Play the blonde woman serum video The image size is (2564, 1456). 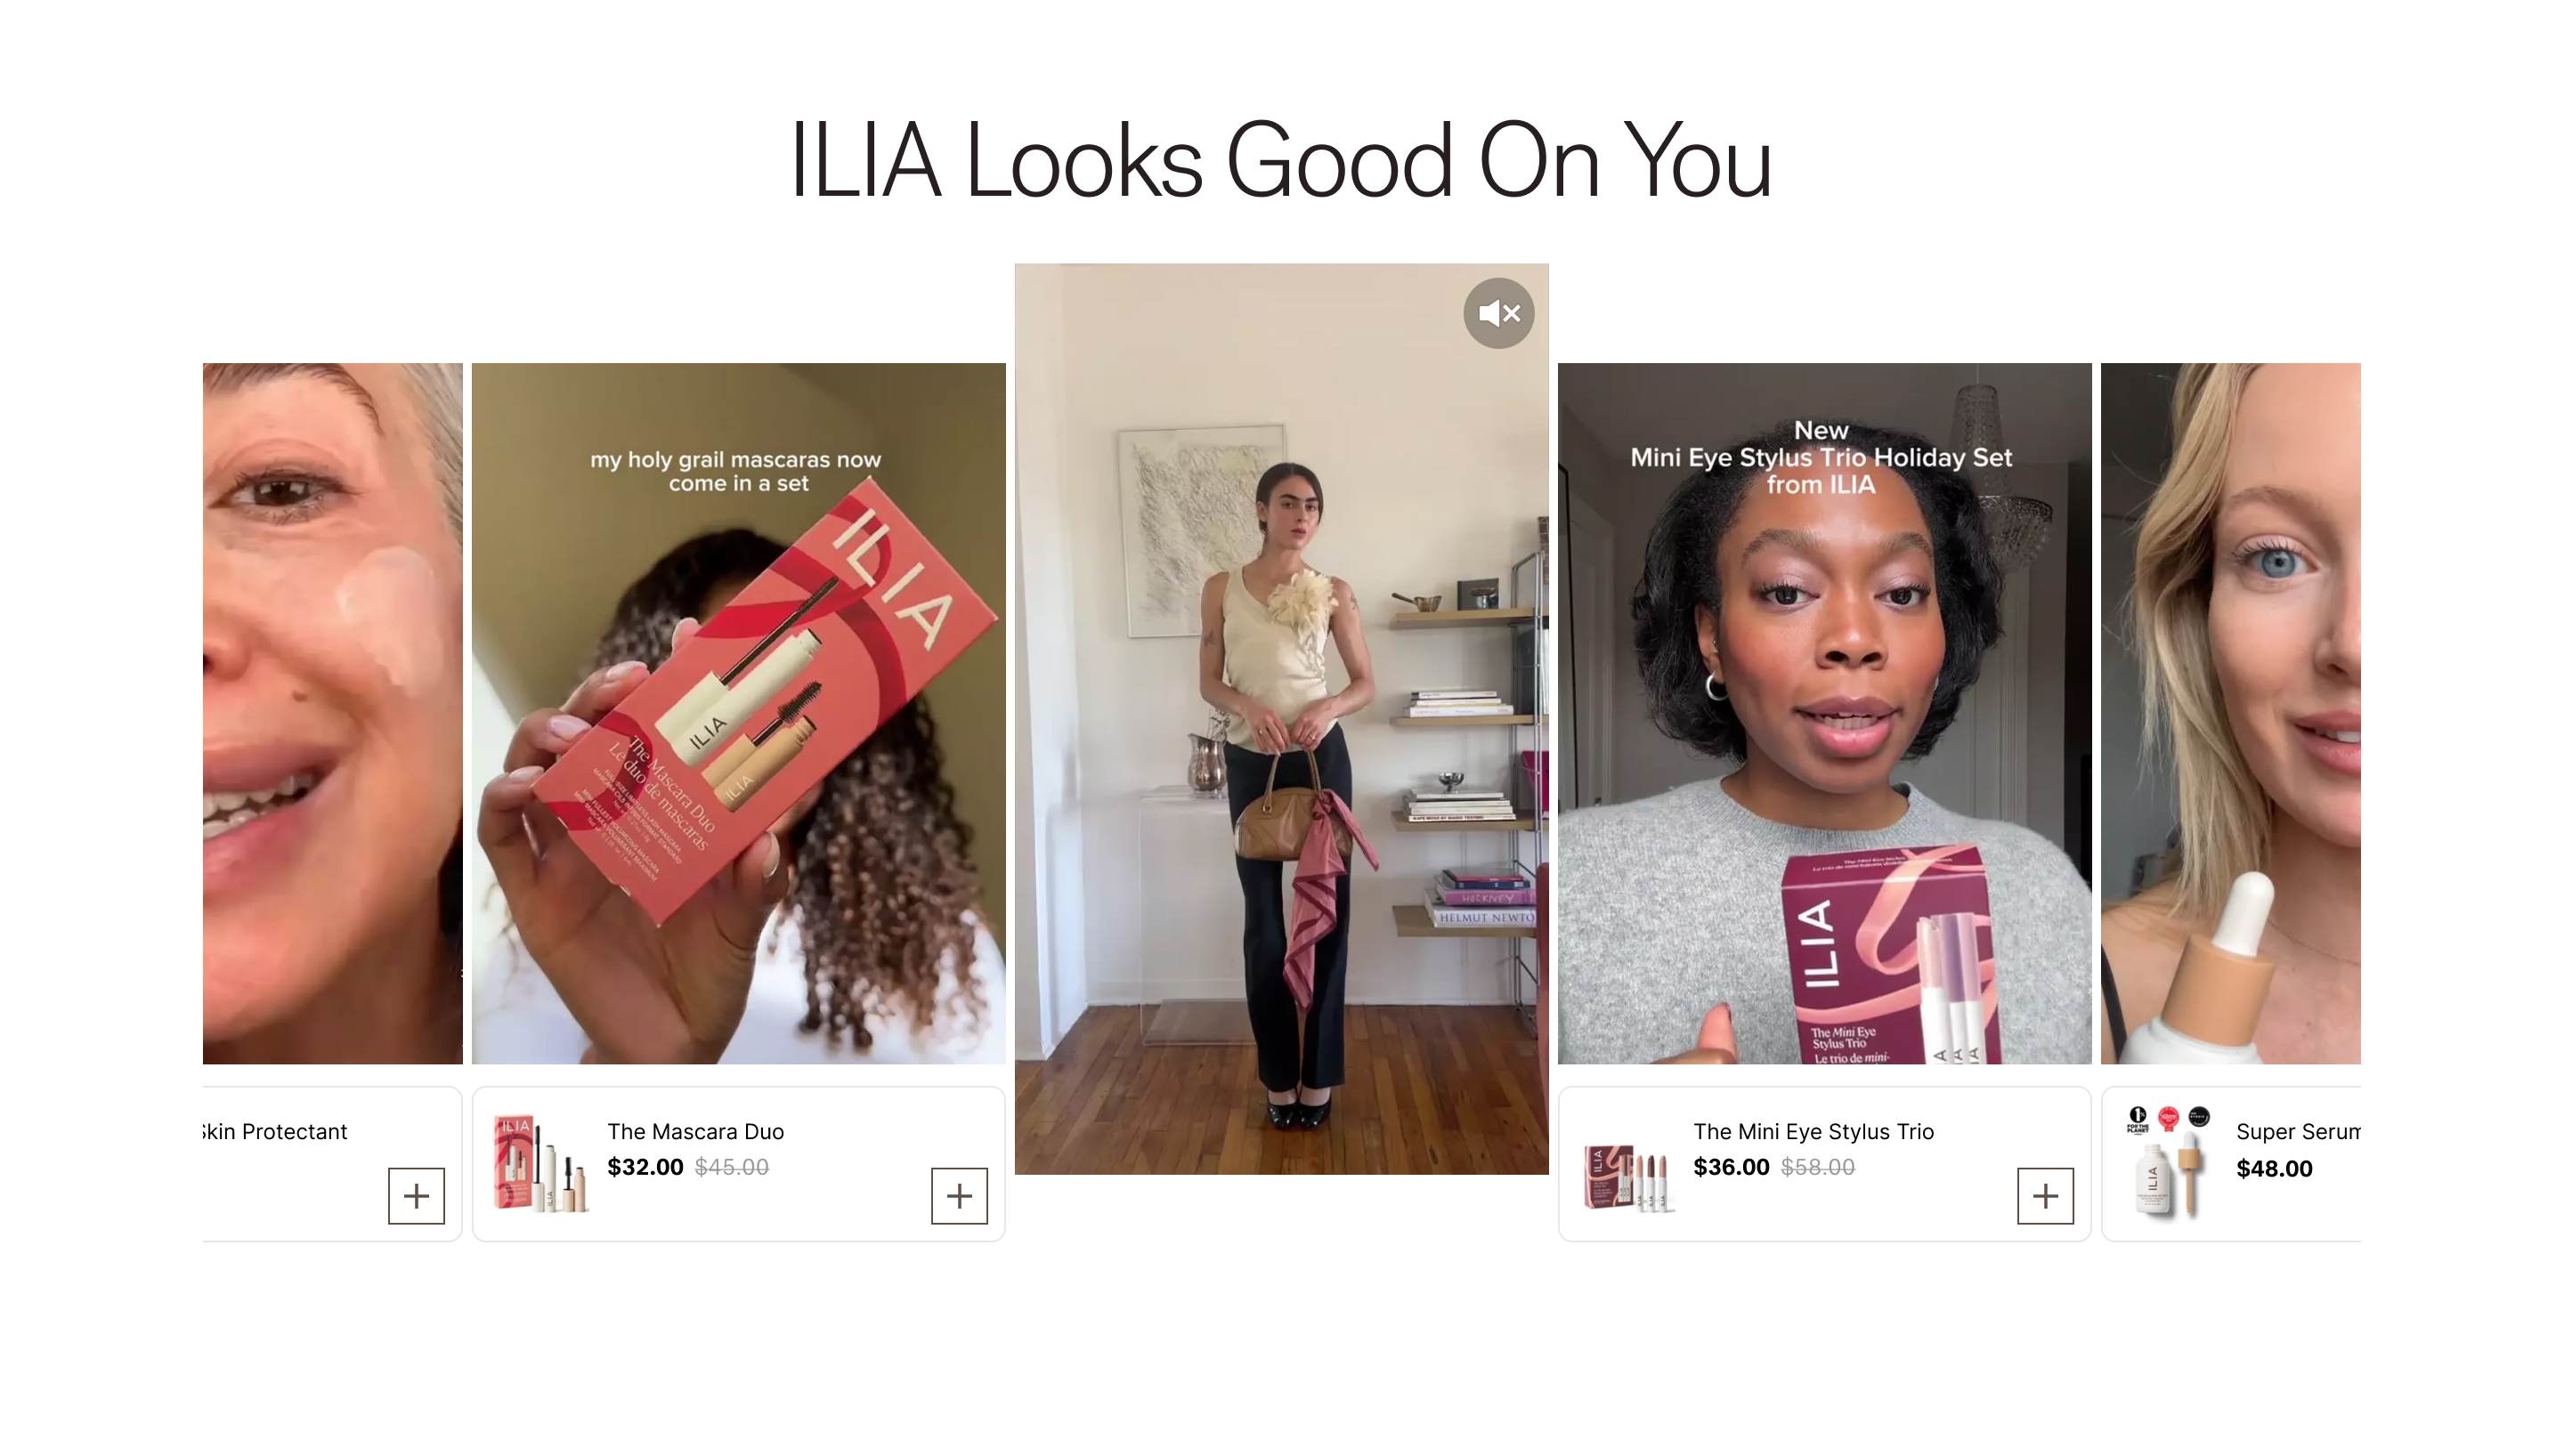pos(2230,713)
